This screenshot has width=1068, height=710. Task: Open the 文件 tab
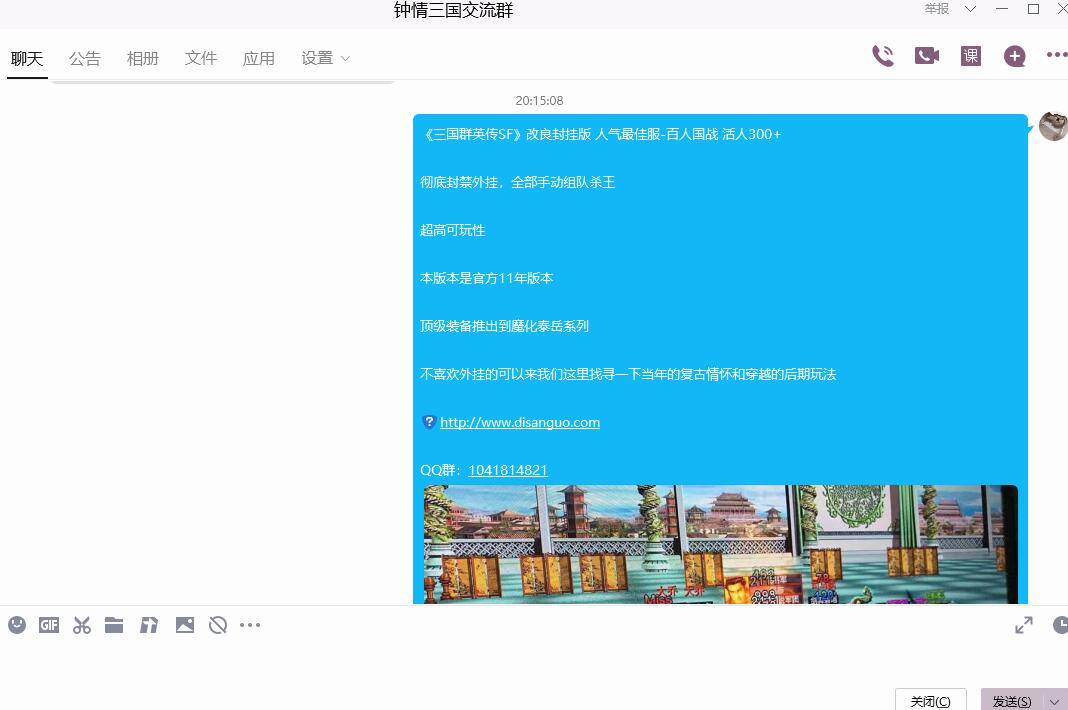pos(200,59)
